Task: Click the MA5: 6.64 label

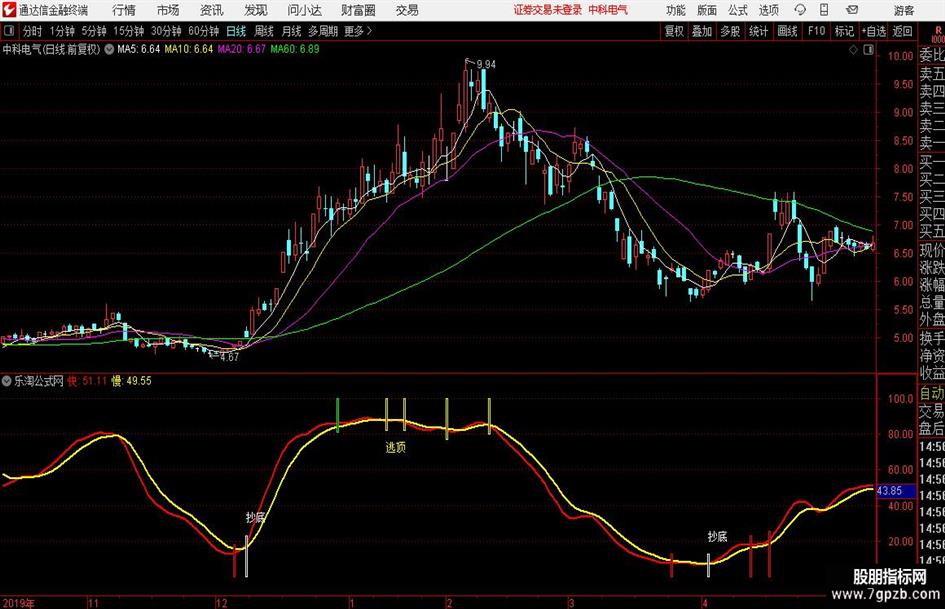Action: pos(139,49)
